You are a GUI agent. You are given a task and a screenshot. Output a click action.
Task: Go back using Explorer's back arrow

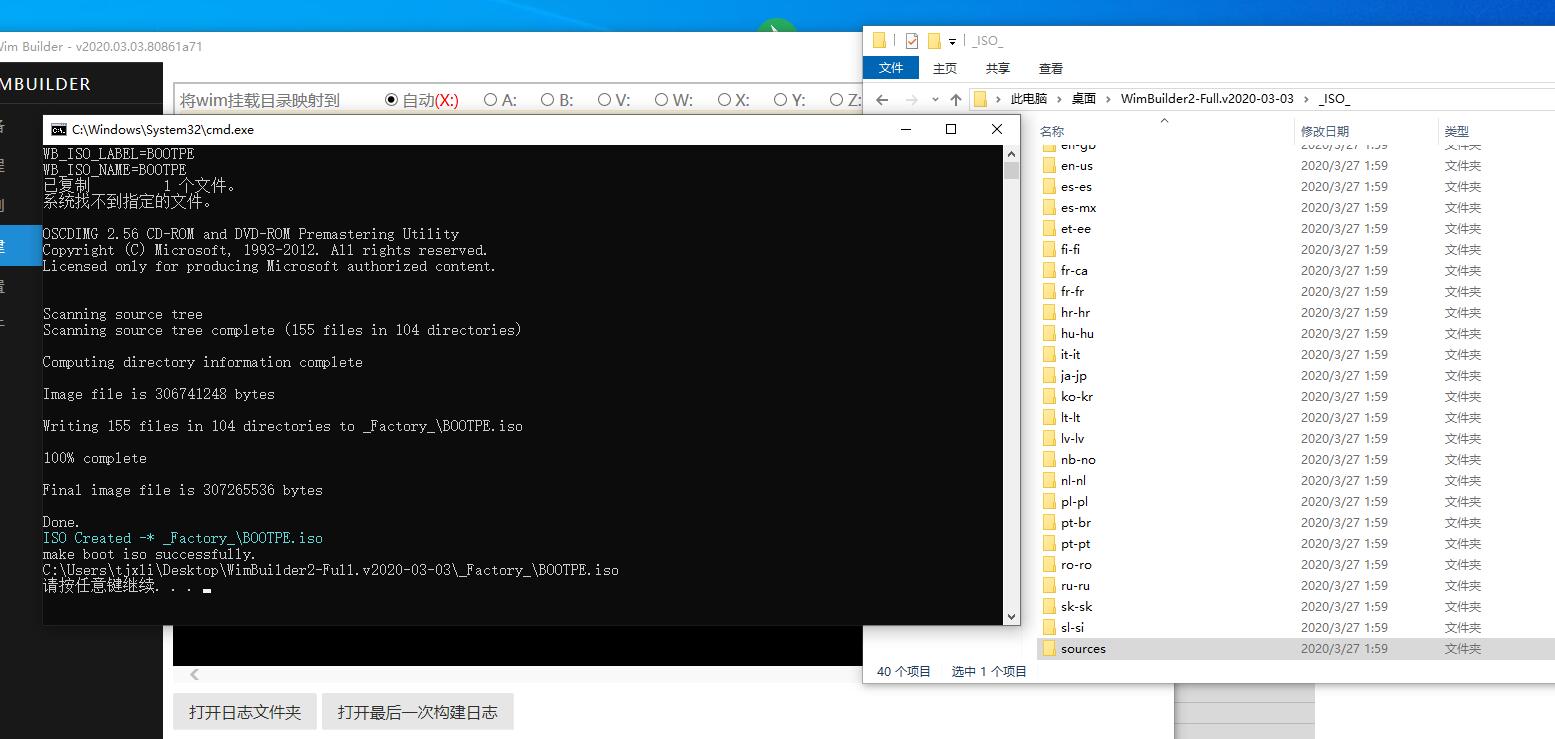pos(882,99)
